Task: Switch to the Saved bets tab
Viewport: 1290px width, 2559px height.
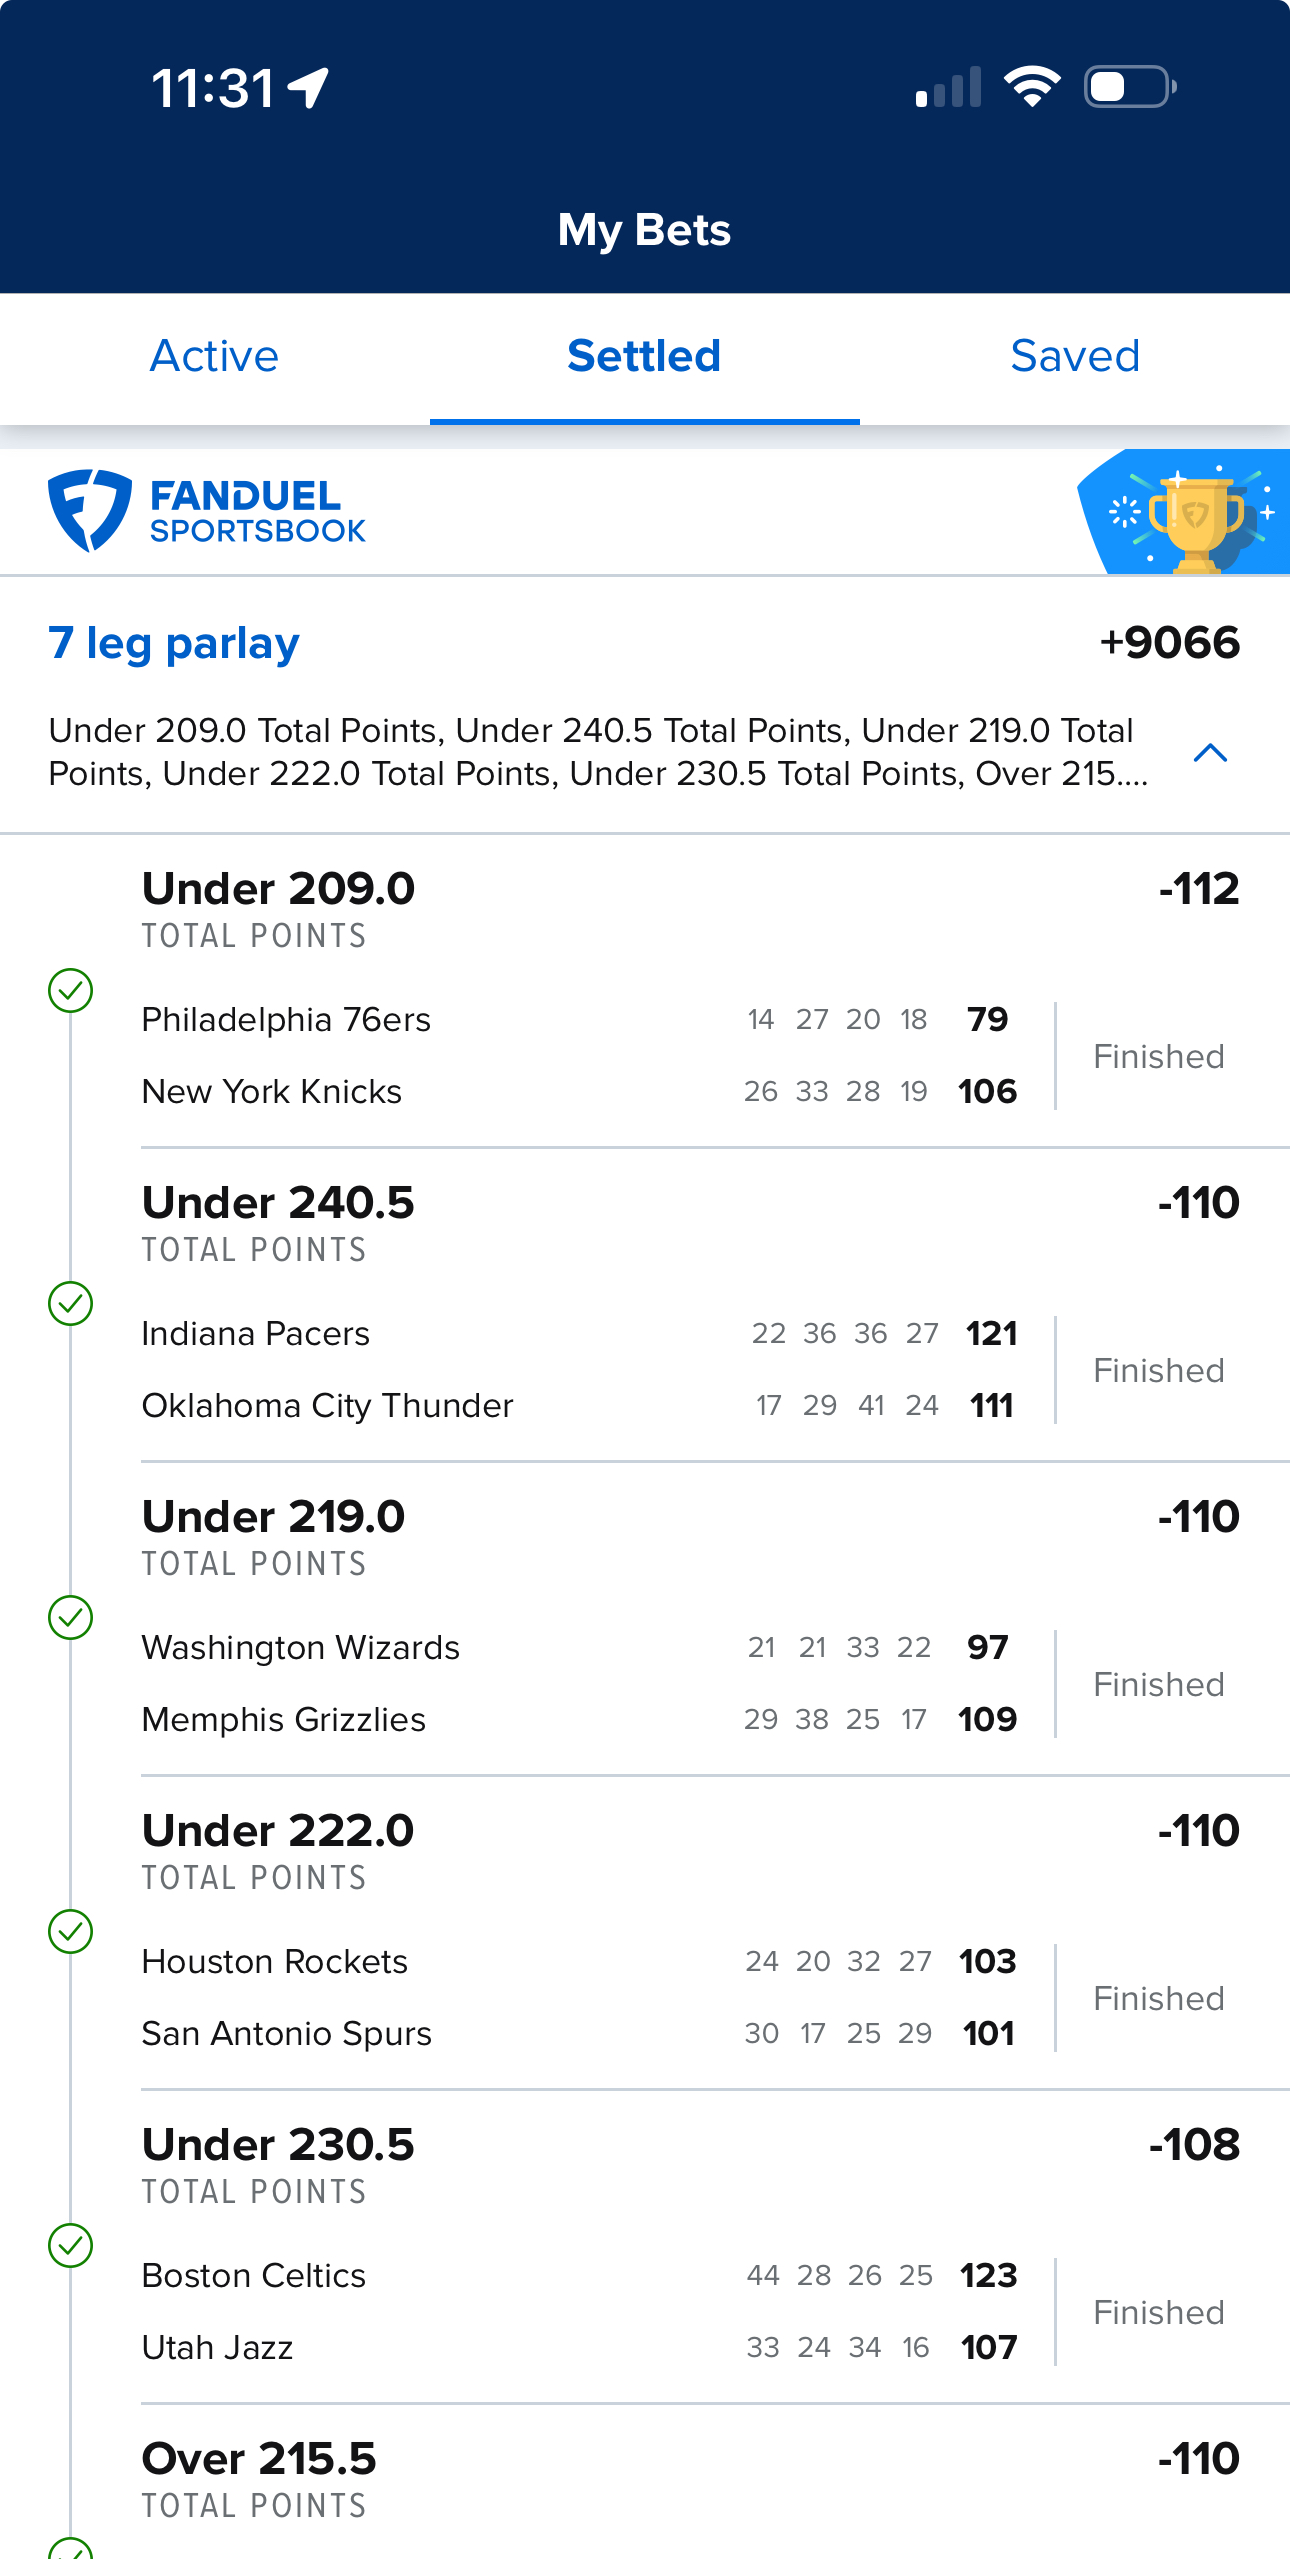Action: [x=1075, y=356]
